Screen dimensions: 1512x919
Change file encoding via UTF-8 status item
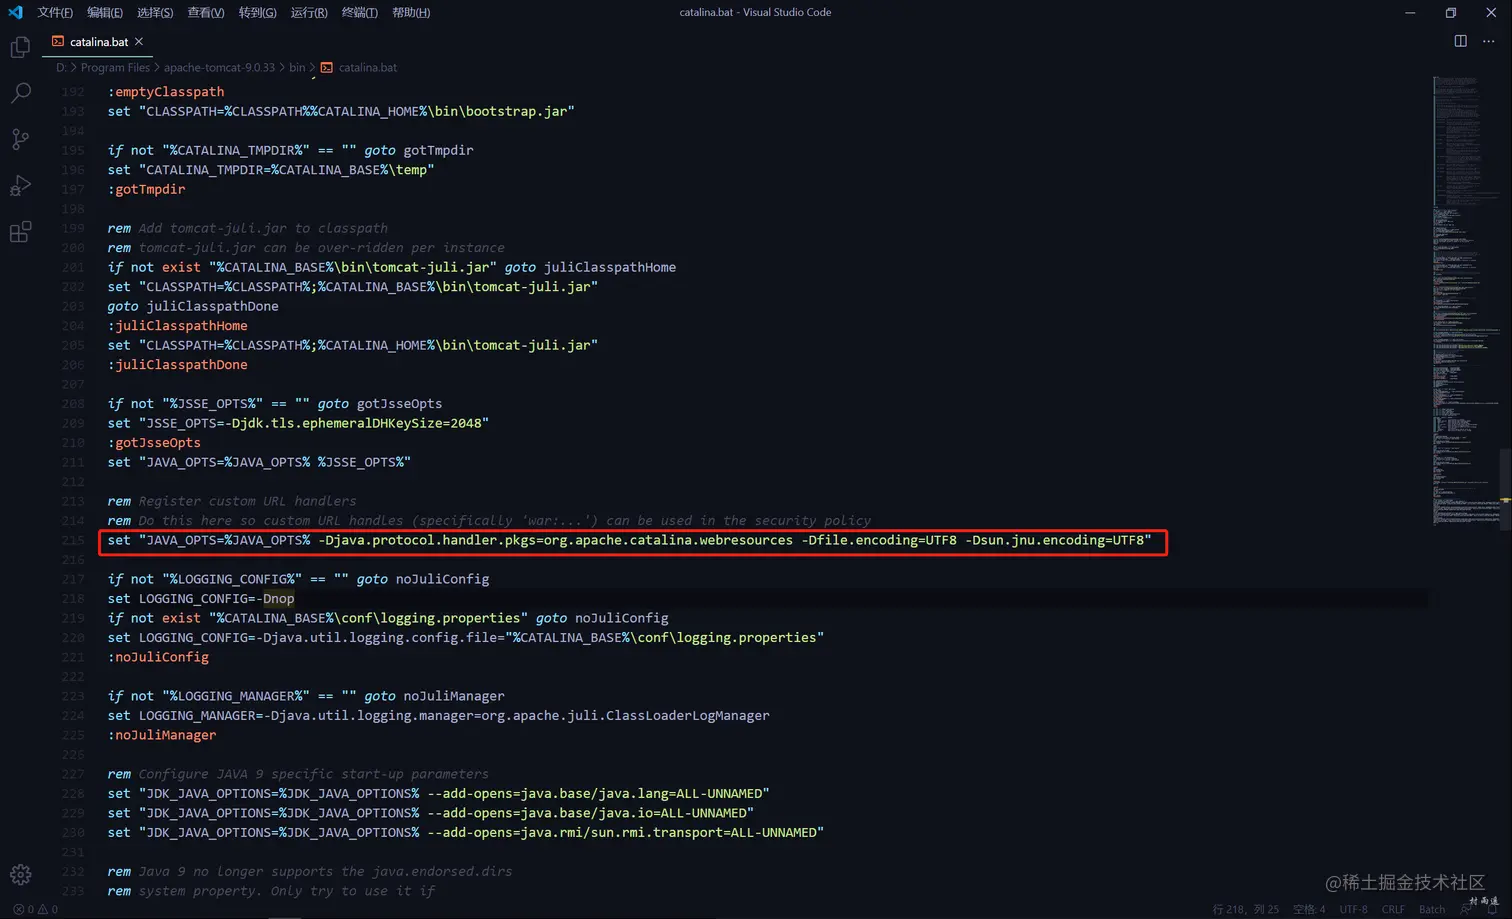pos(1353,909)
